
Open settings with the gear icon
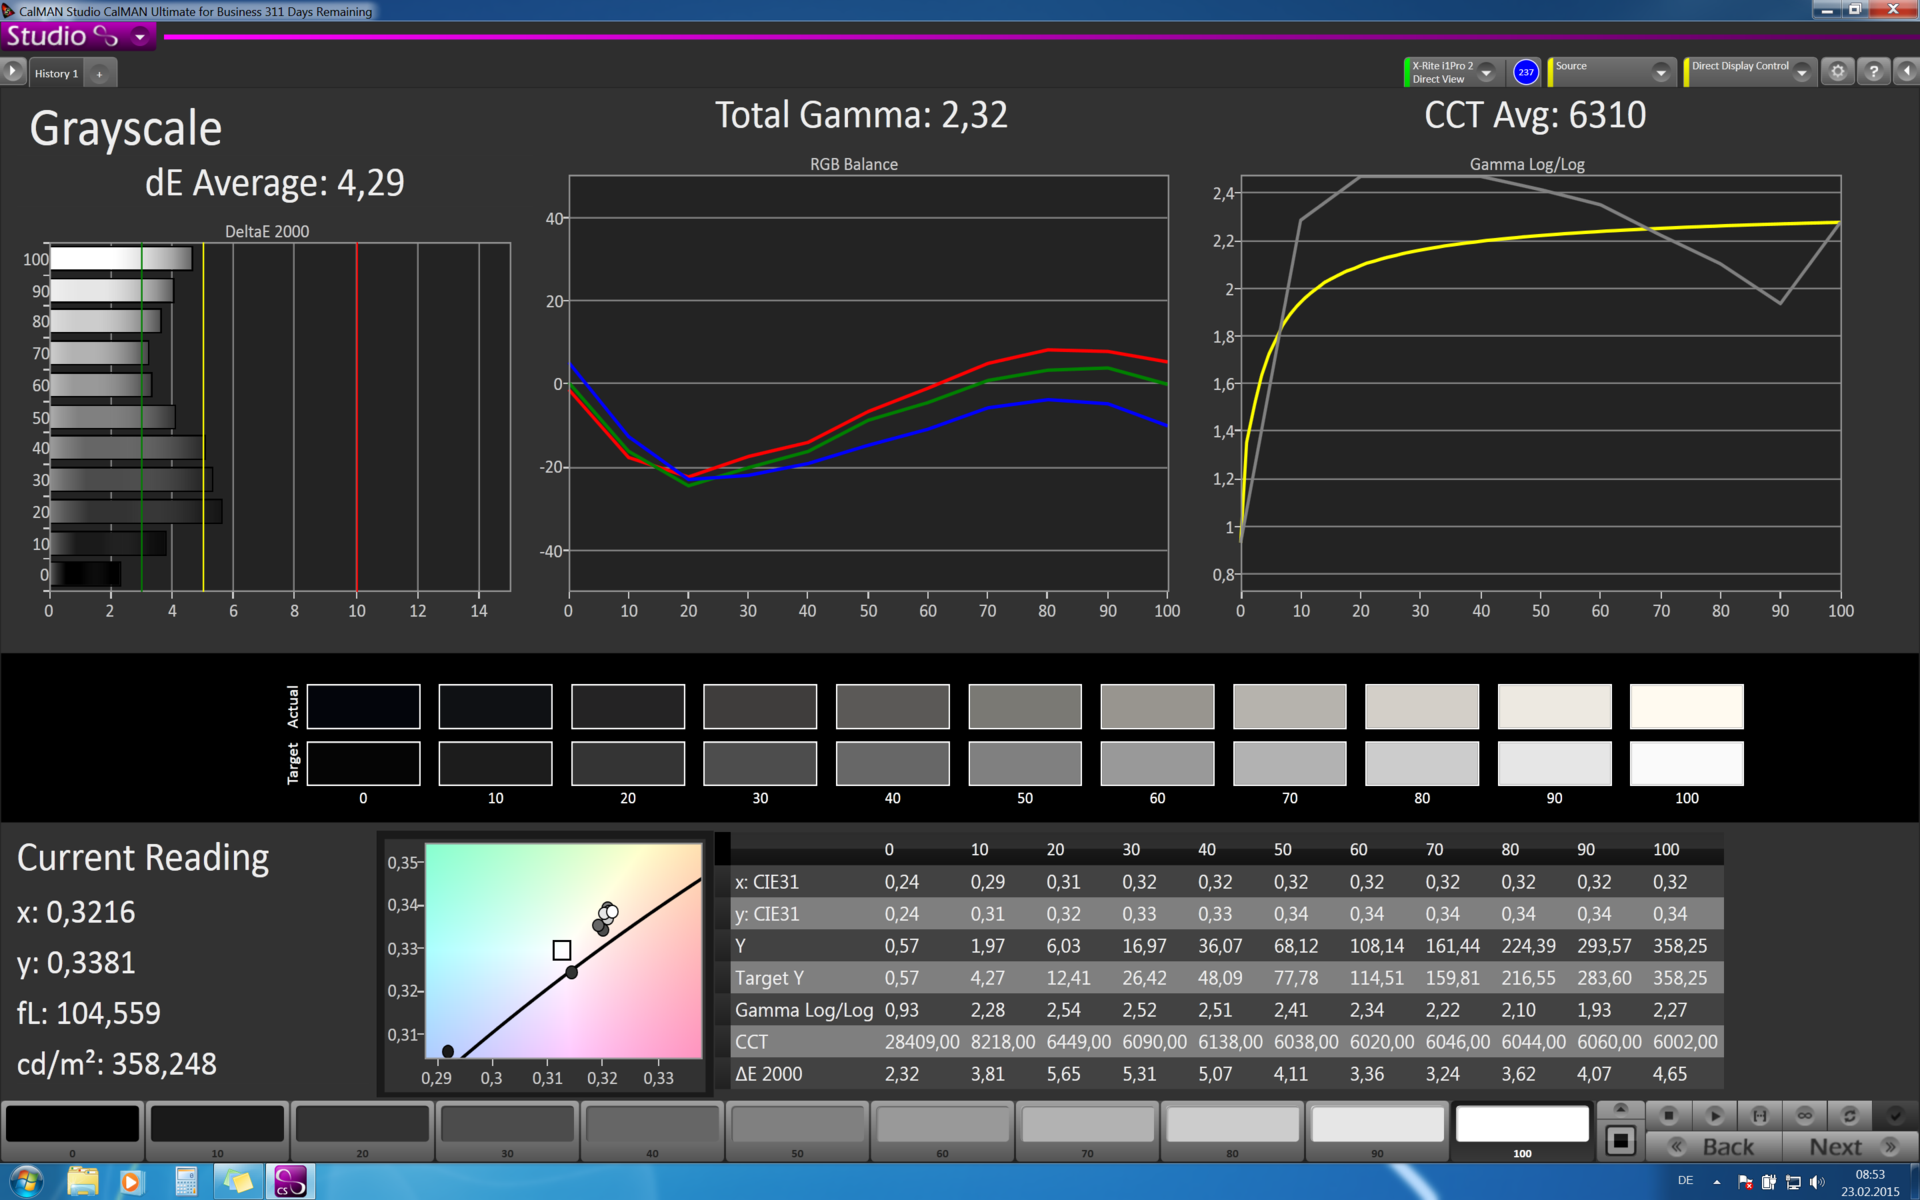[x=1837, y=71]
